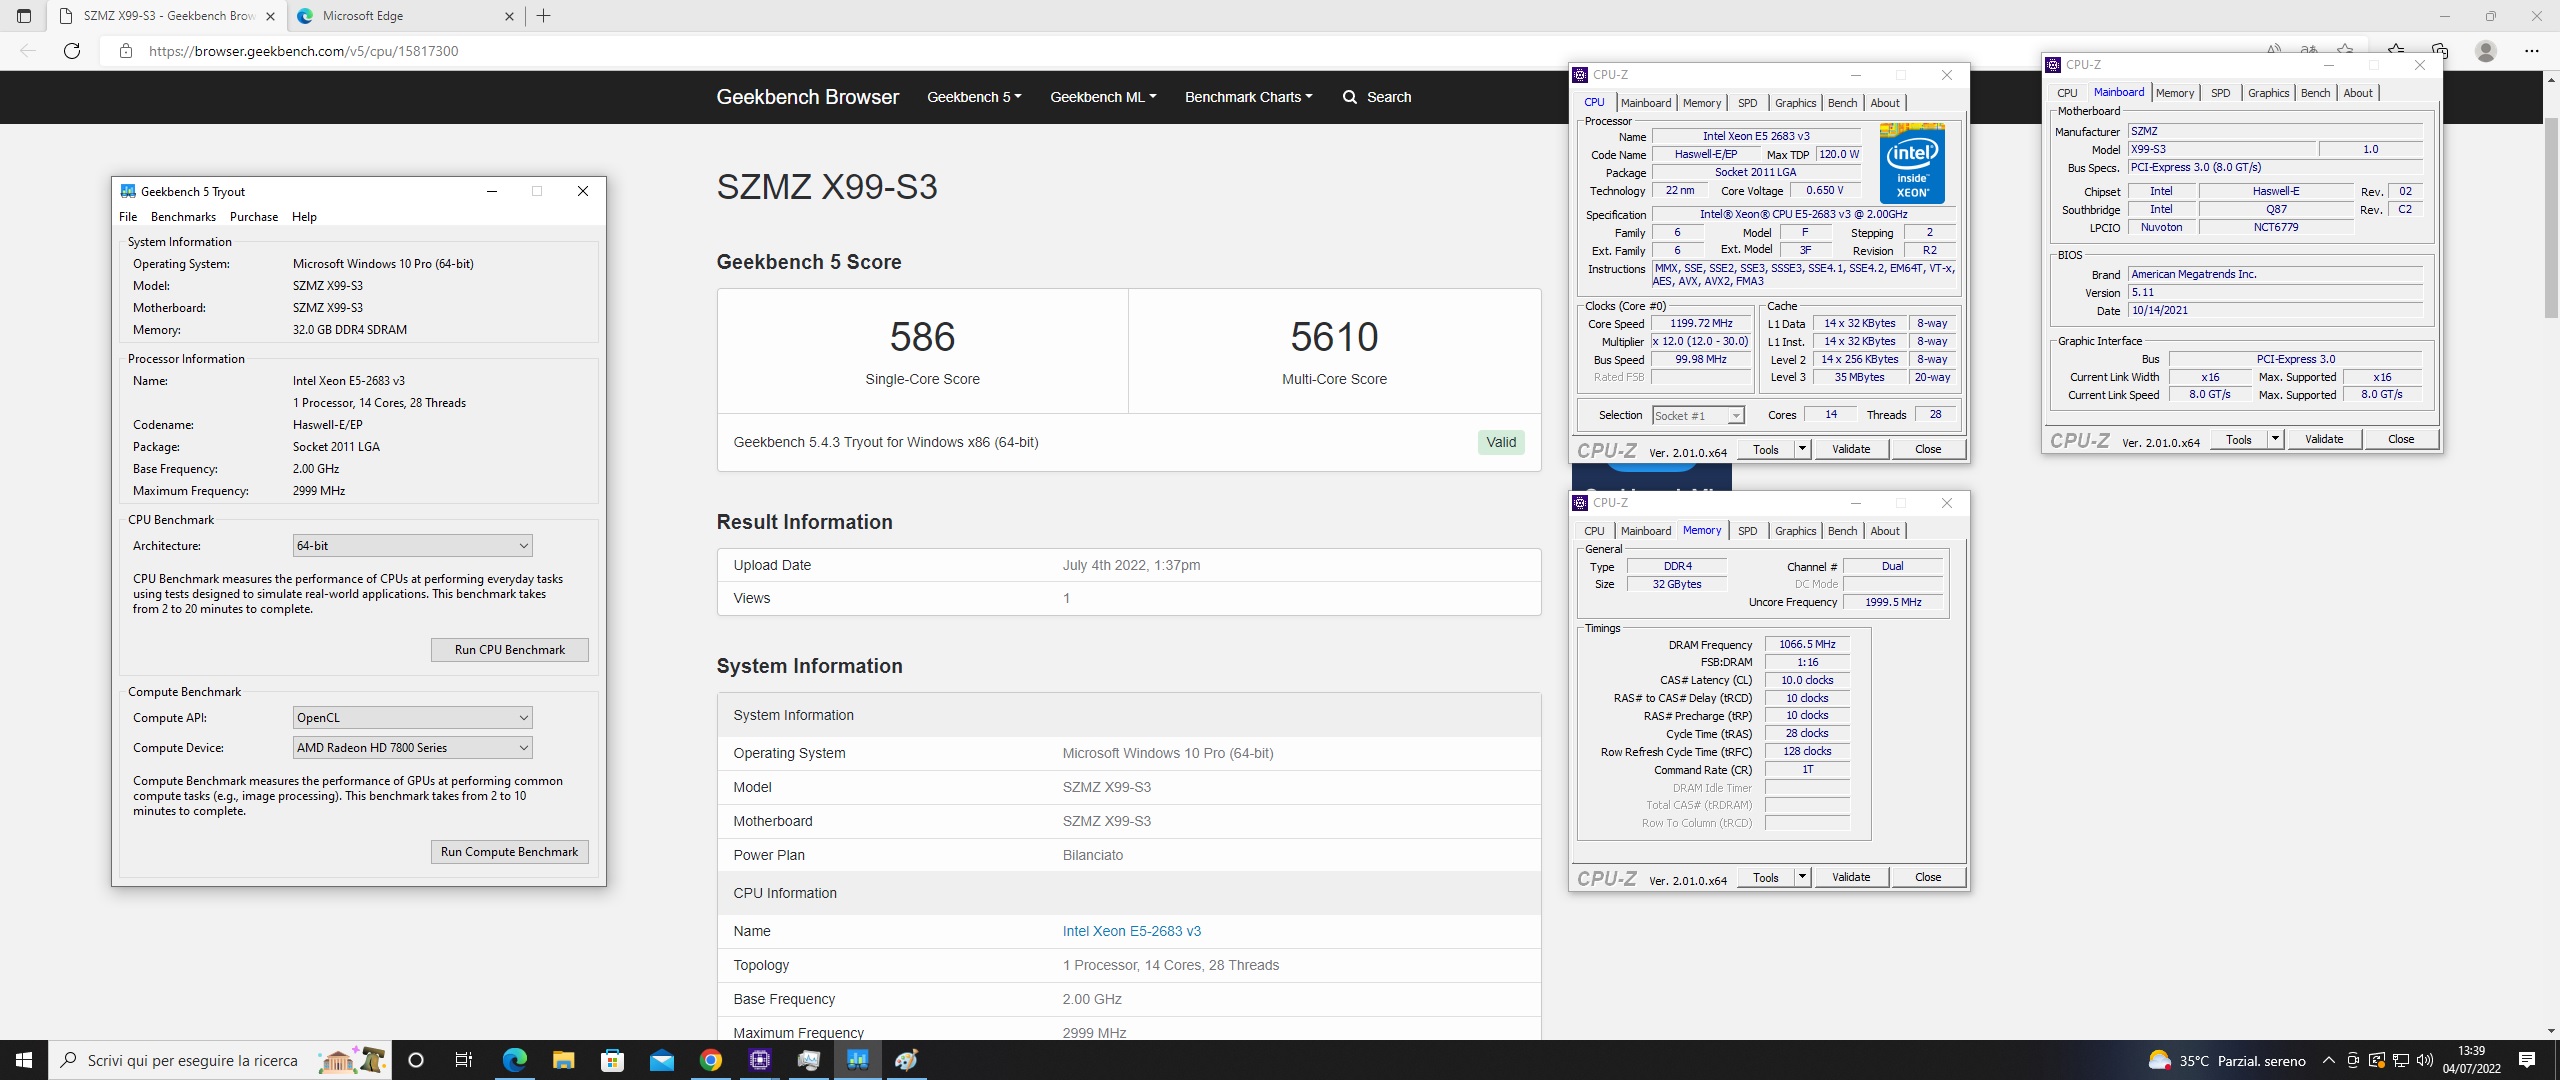
Task: Open Tools dropdown arrow in CPU-Z CPU window
Action: [x=1802, y=449]
